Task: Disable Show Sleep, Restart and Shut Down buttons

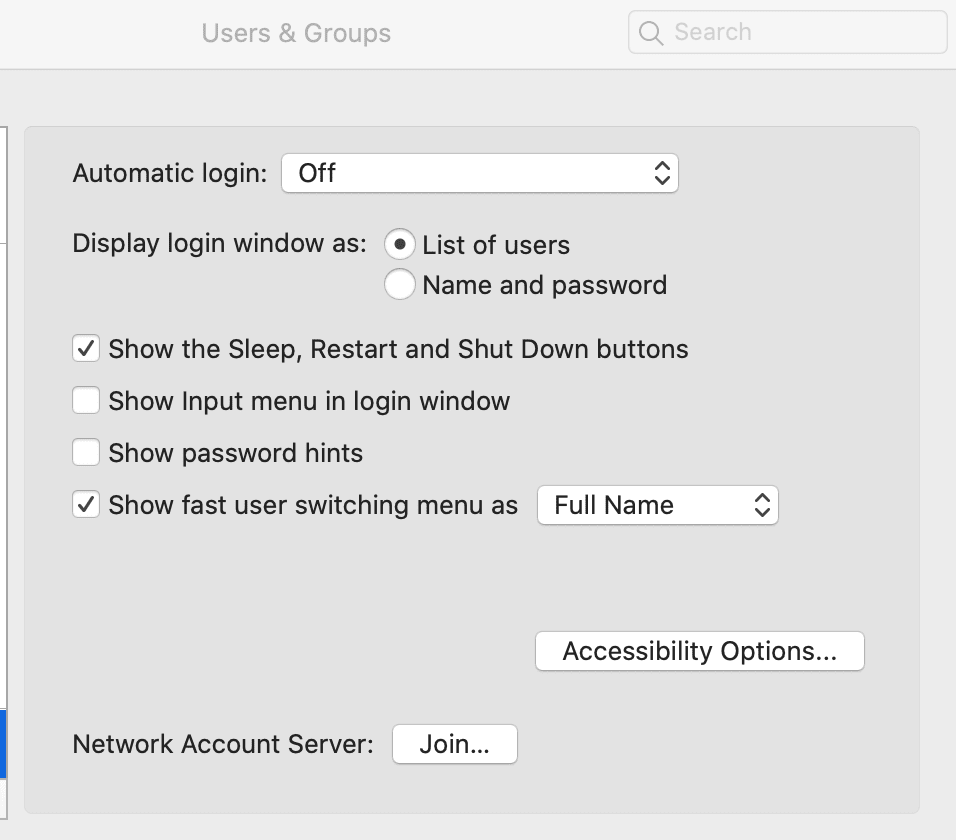Action: click(x=87, y=349)
